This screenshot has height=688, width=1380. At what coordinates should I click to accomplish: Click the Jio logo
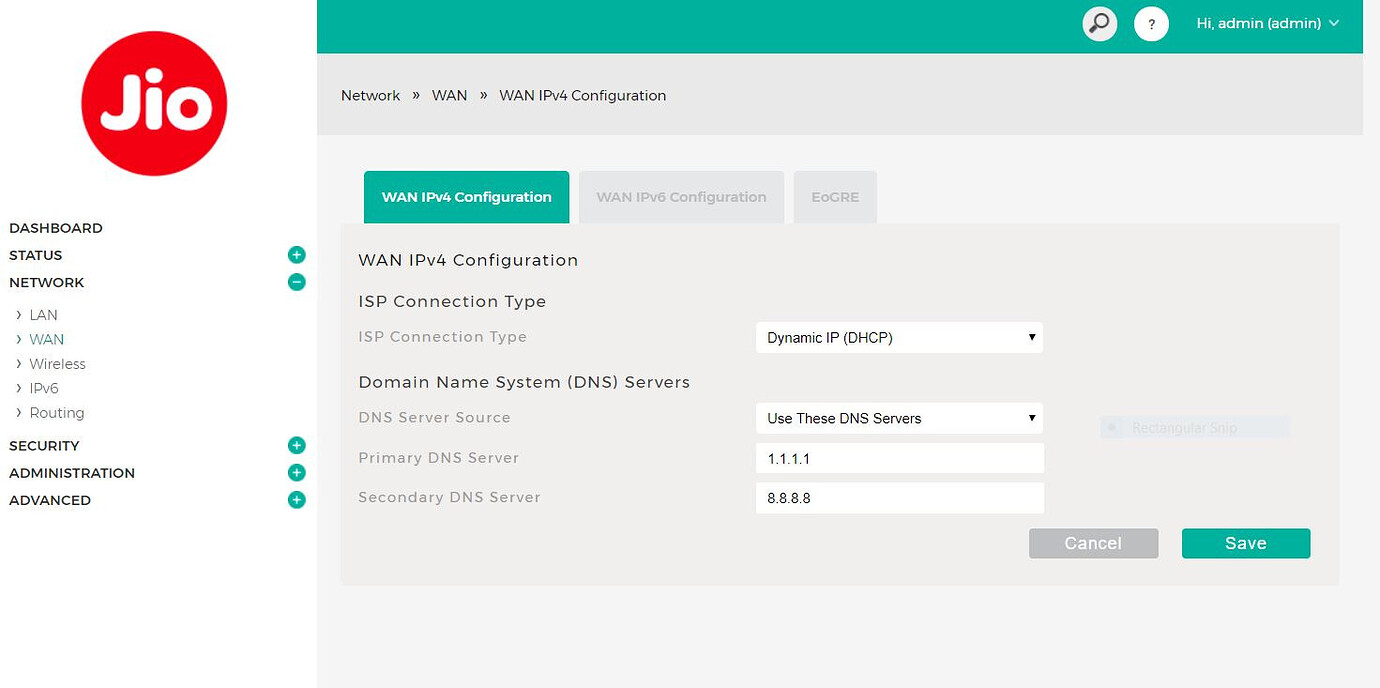point(155,103)
